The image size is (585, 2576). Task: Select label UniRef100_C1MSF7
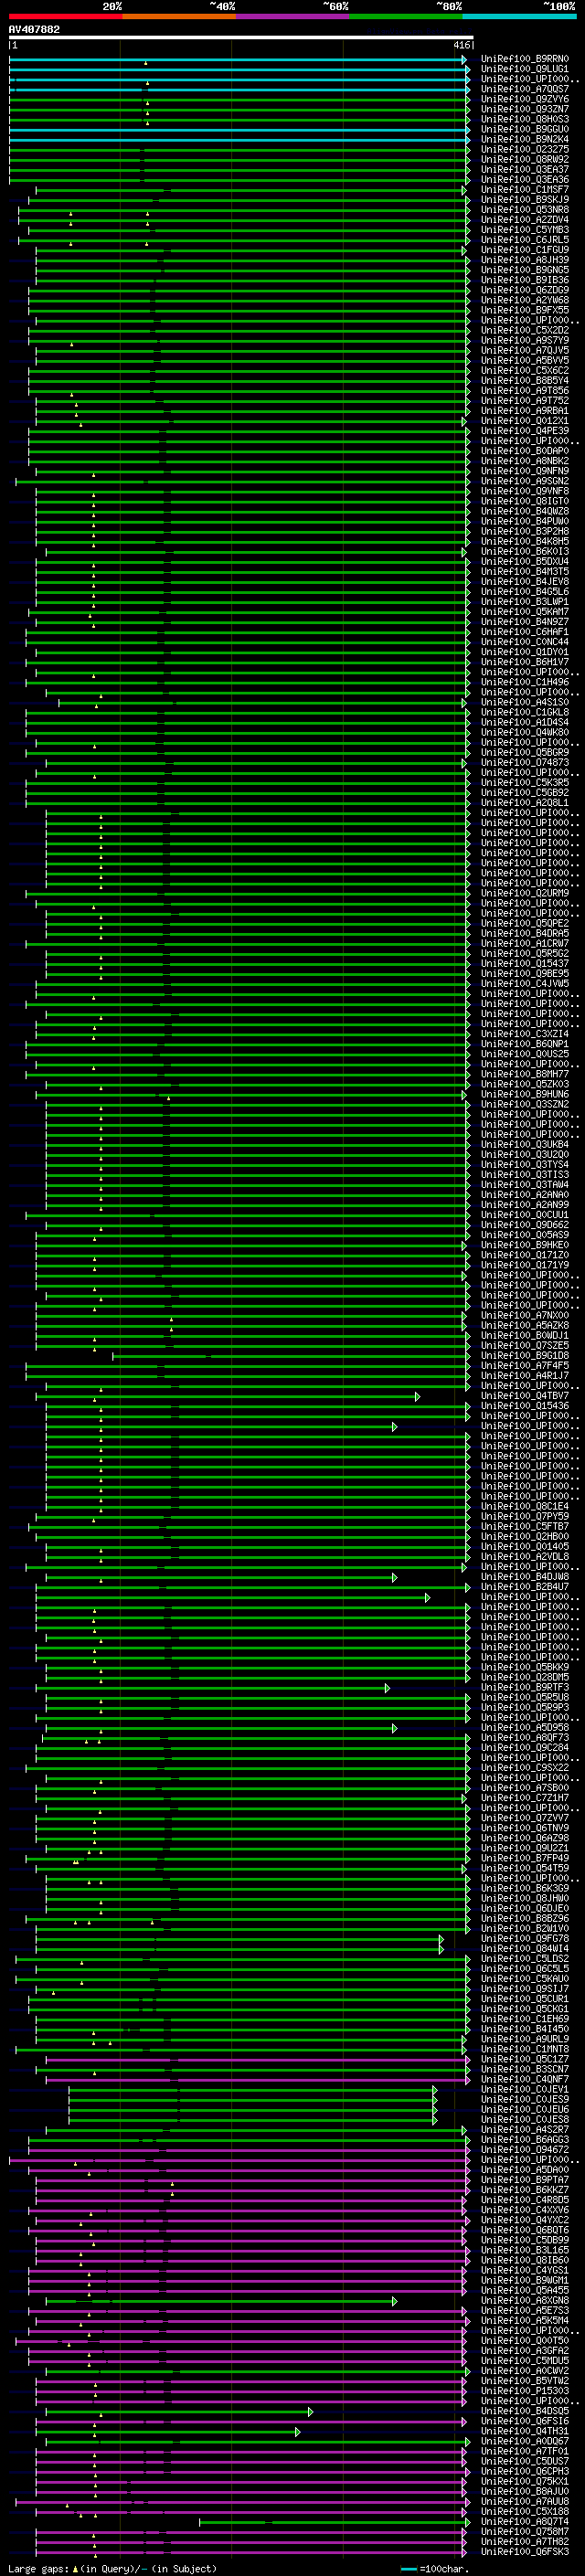click(x=525, y=189)
